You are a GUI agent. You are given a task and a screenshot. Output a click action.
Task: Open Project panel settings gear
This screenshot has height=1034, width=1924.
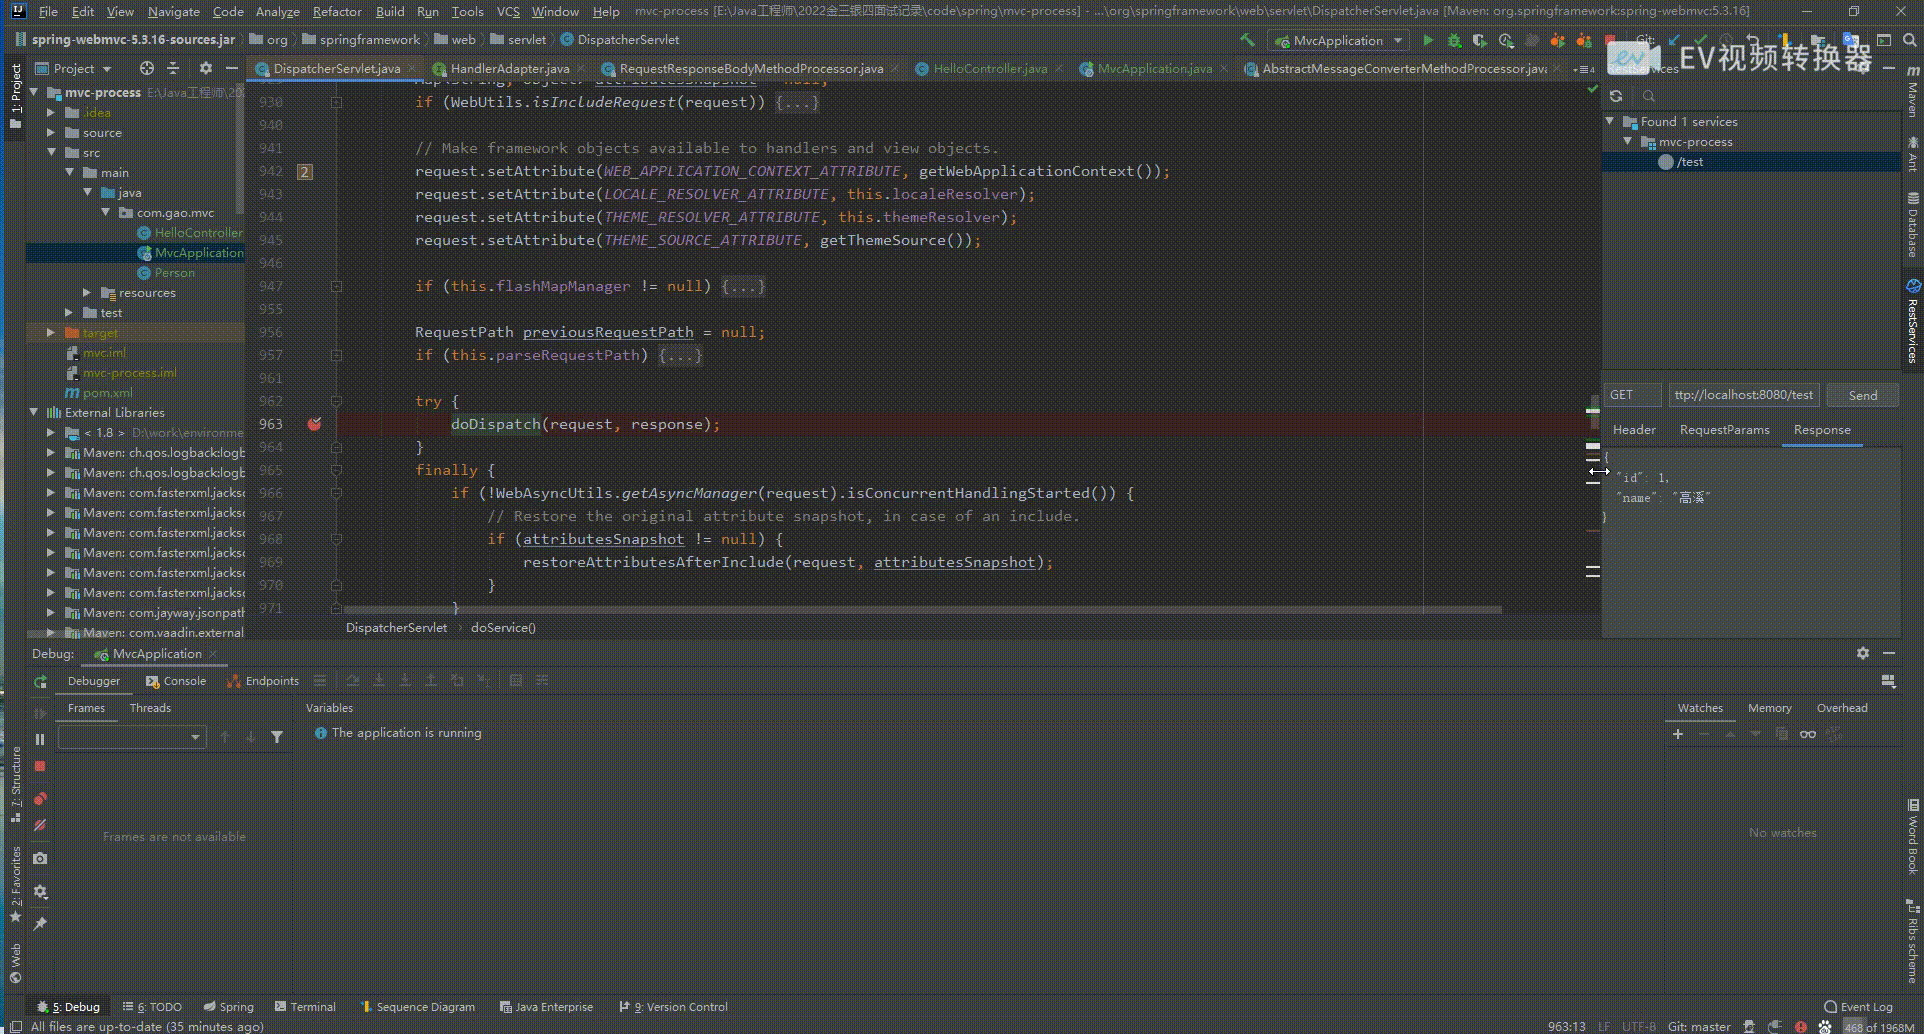[205, 68]
